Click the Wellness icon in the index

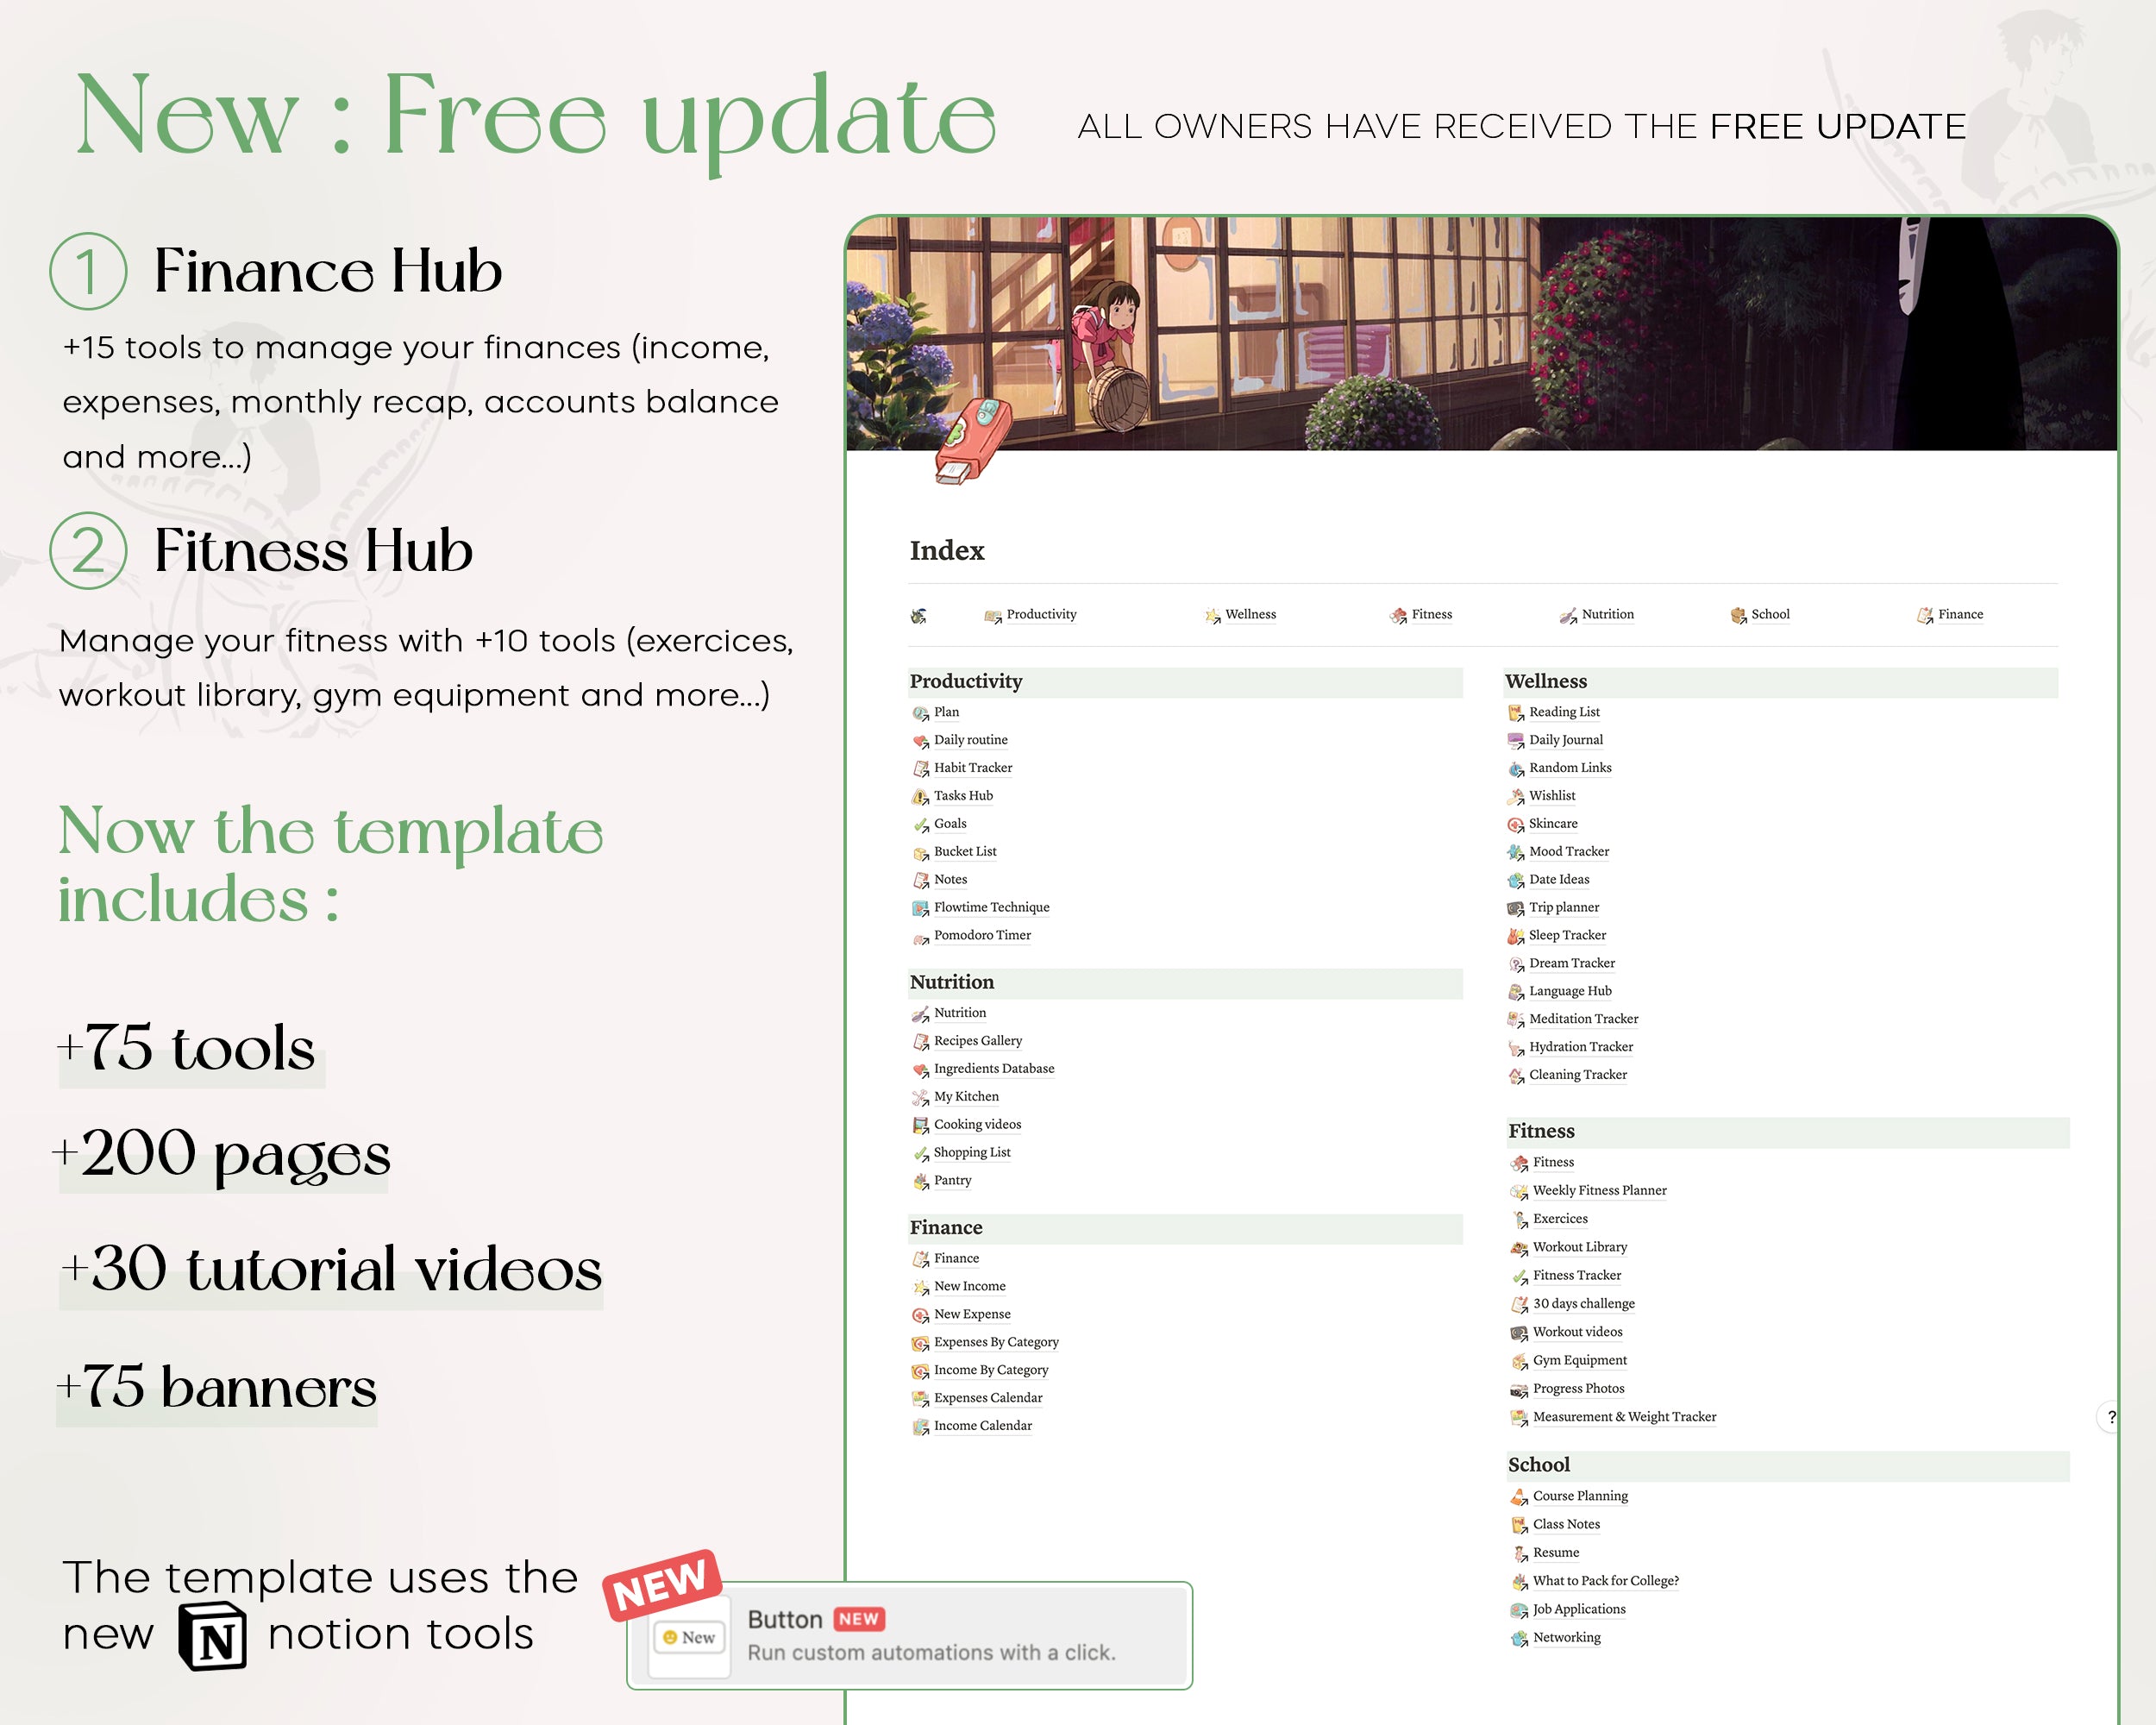(x=1214, y=614)
